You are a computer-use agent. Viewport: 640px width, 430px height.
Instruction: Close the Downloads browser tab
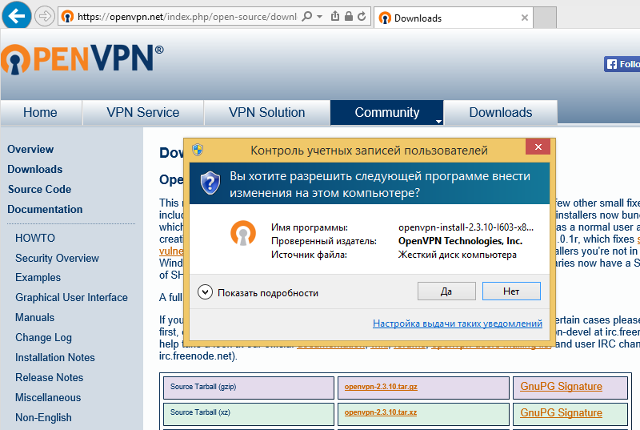[524, 18]
